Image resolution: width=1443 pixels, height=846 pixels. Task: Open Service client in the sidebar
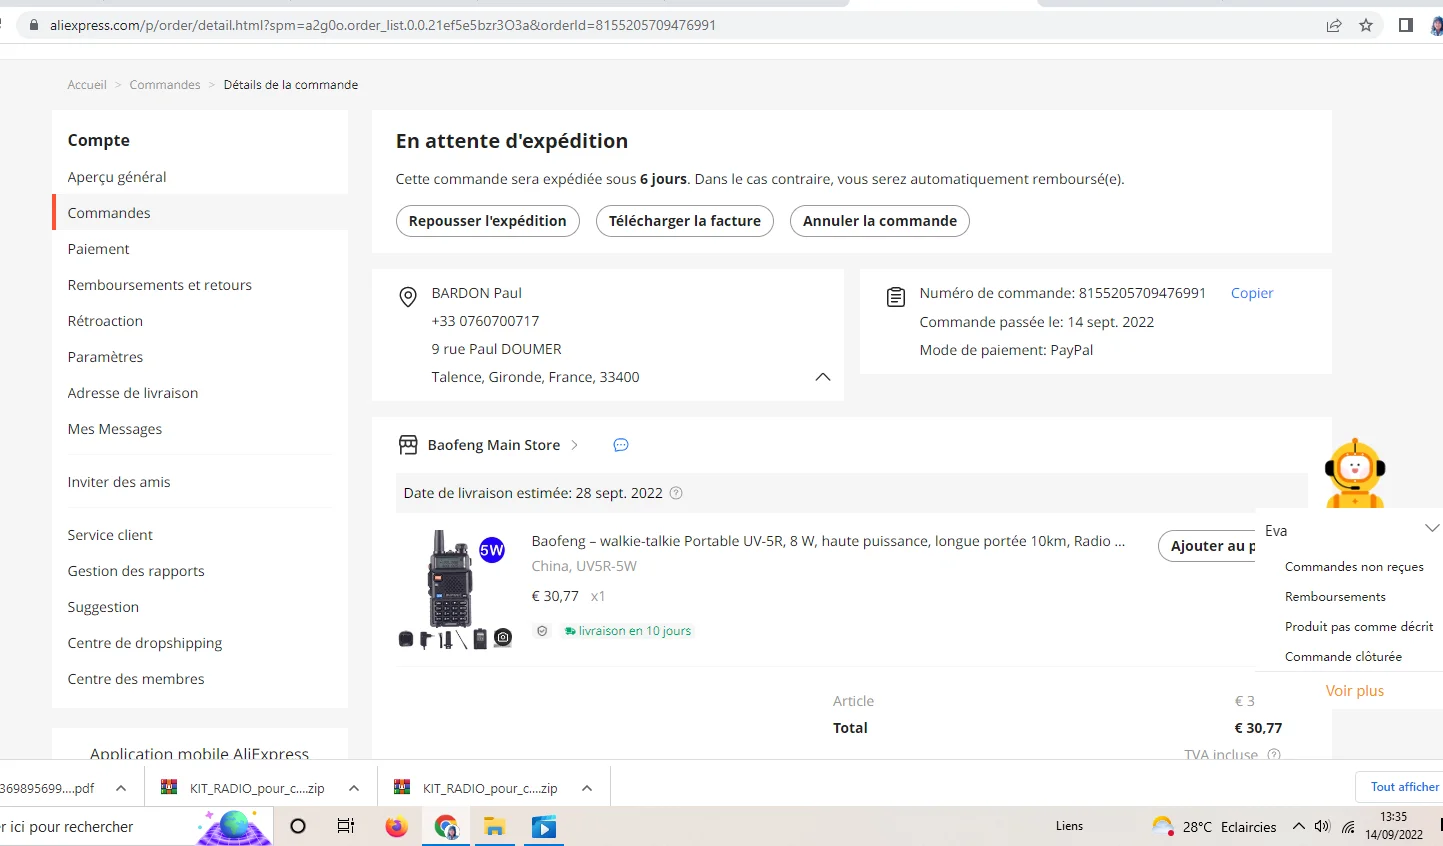pos(110,535)
